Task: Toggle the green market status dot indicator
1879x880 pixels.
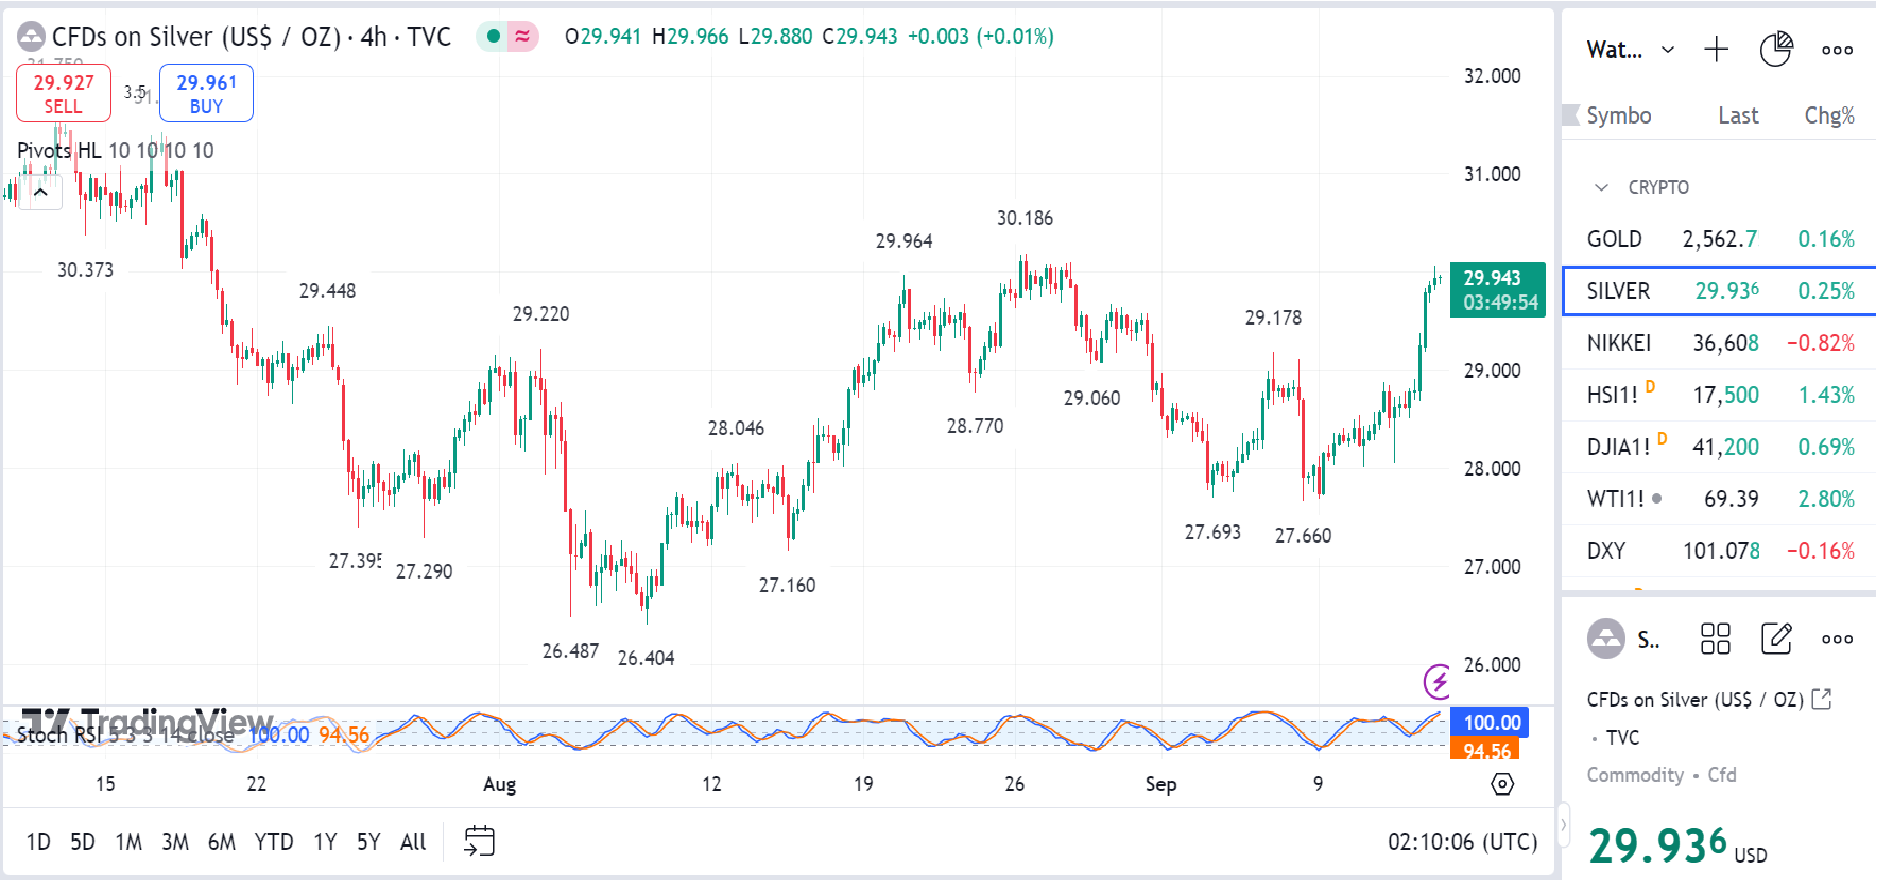Action: tap(493, 37)
